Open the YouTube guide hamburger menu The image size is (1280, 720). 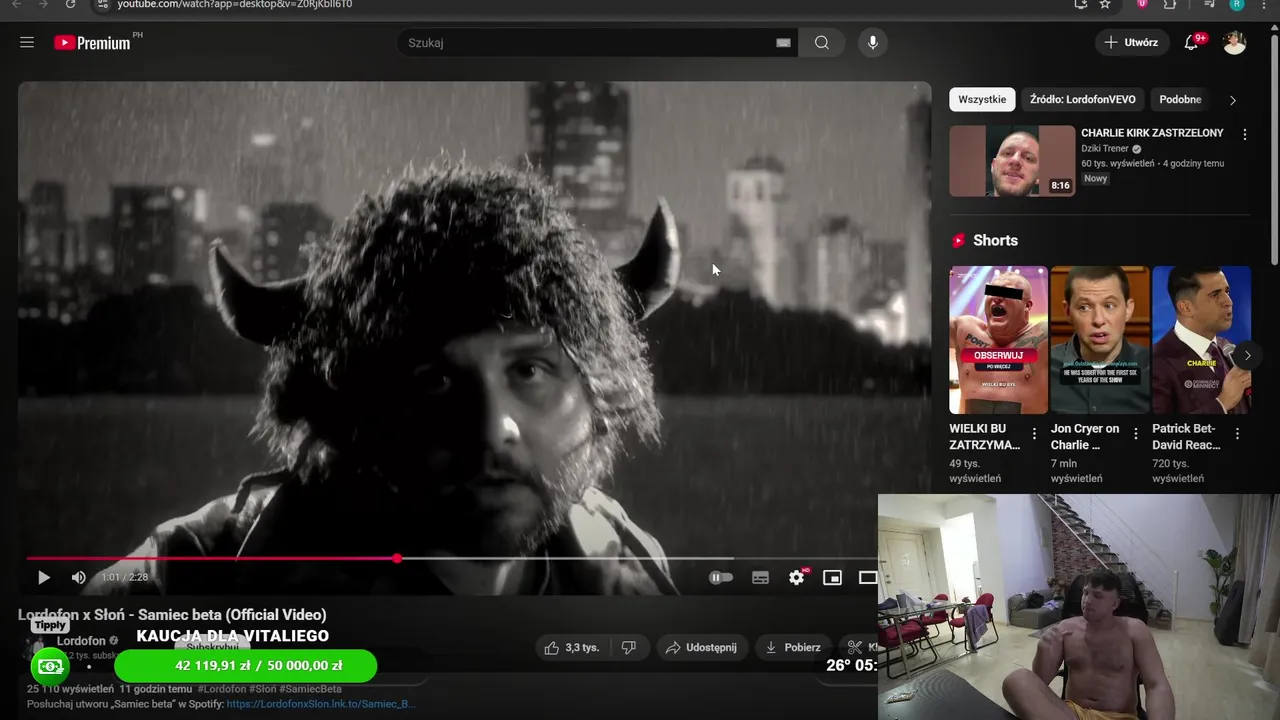click(27, 42)
